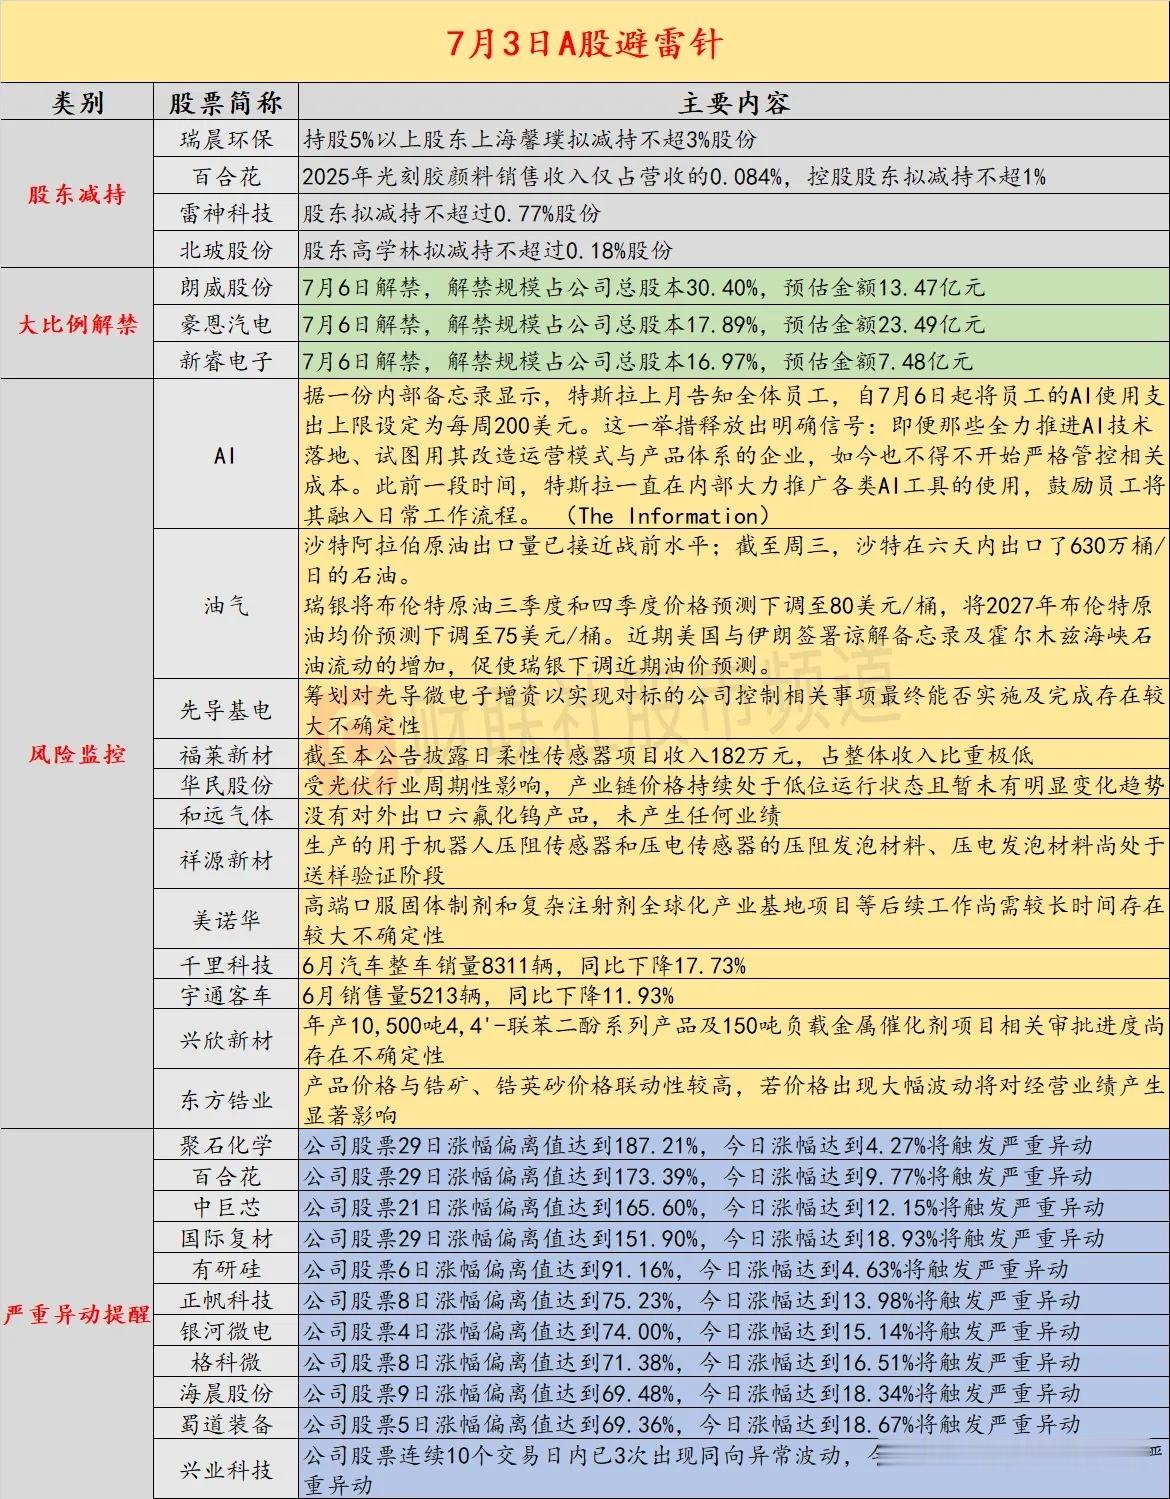Select stock name 银河微电
Viewport: 1170px width, 1499px height.
[226, 1331]
